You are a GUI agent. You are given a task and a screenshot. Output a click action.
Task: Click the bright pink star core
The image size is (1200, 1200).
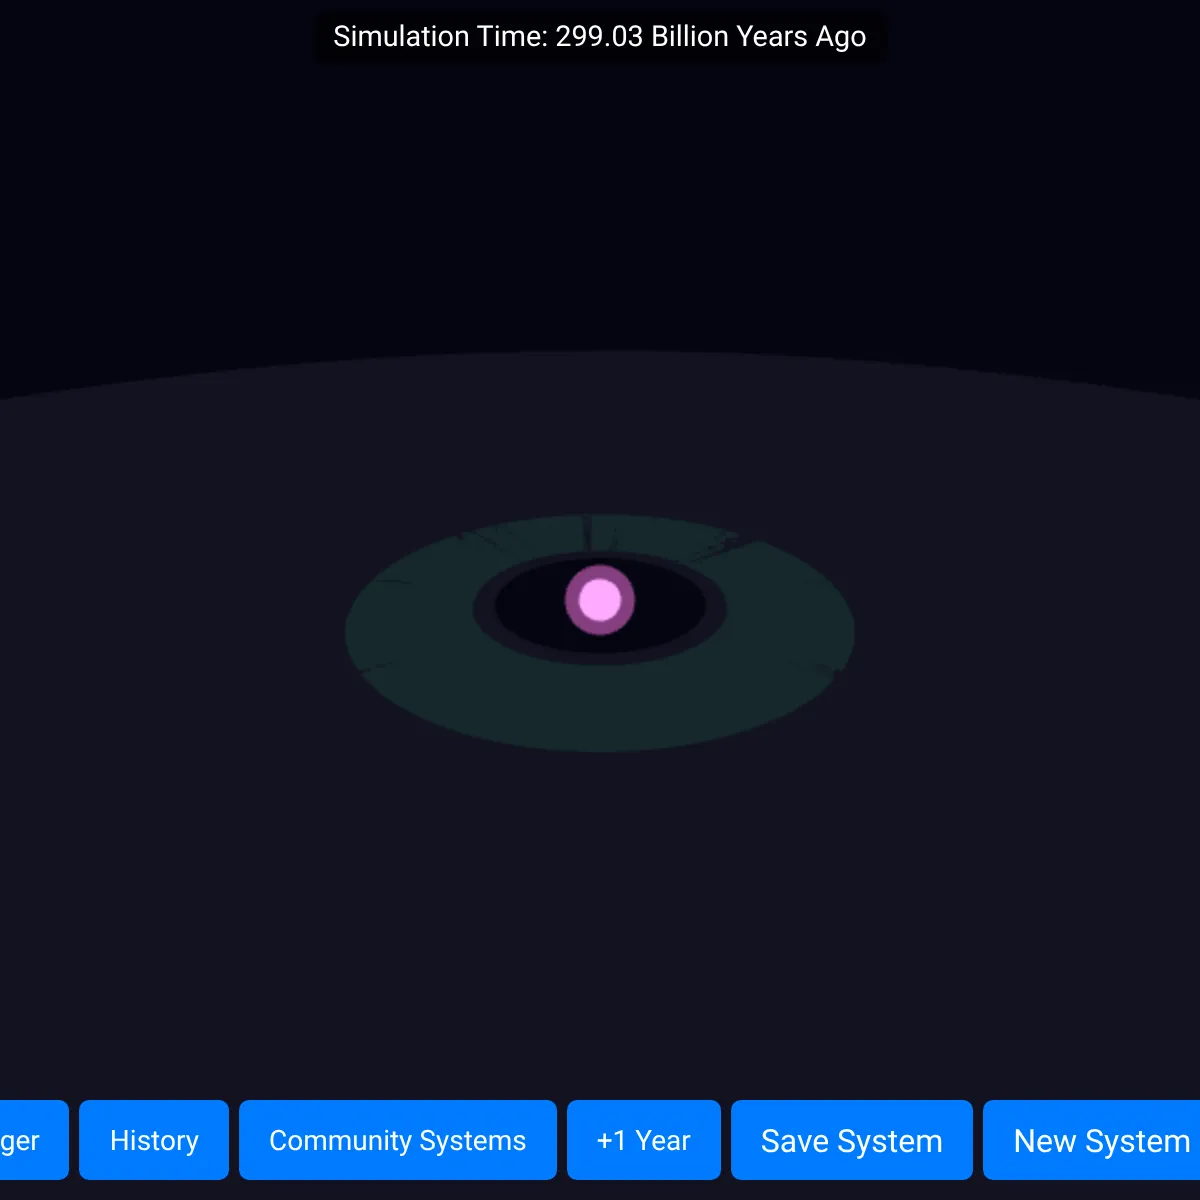[600, 600]
